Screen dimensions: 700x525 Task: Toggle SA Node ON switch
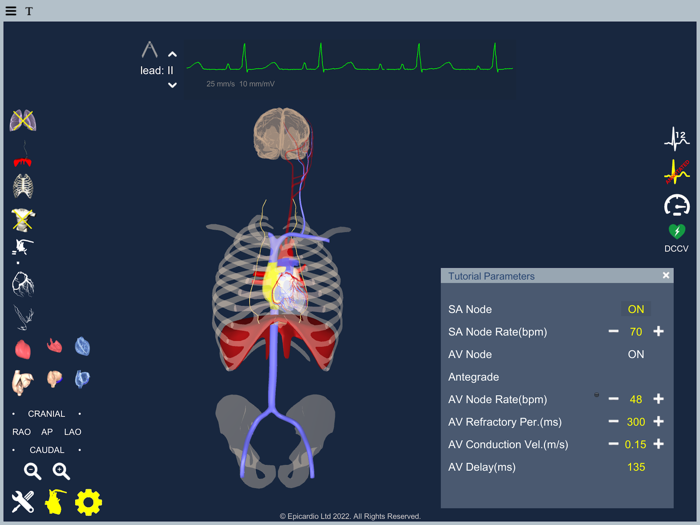pos(636,309)
